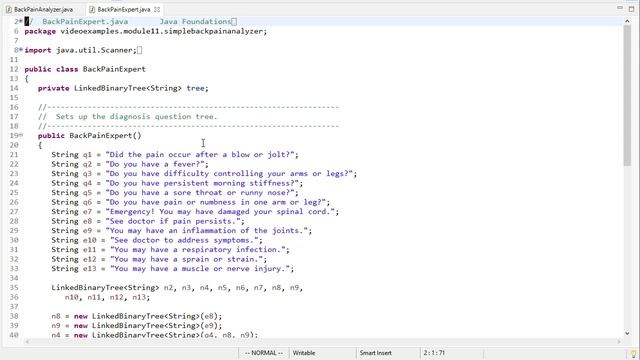Click the n10, n11, n12, n13 declaration line
Image resolution: width=640 pixels, height=360 pixels.
click(x=107, y=297)
